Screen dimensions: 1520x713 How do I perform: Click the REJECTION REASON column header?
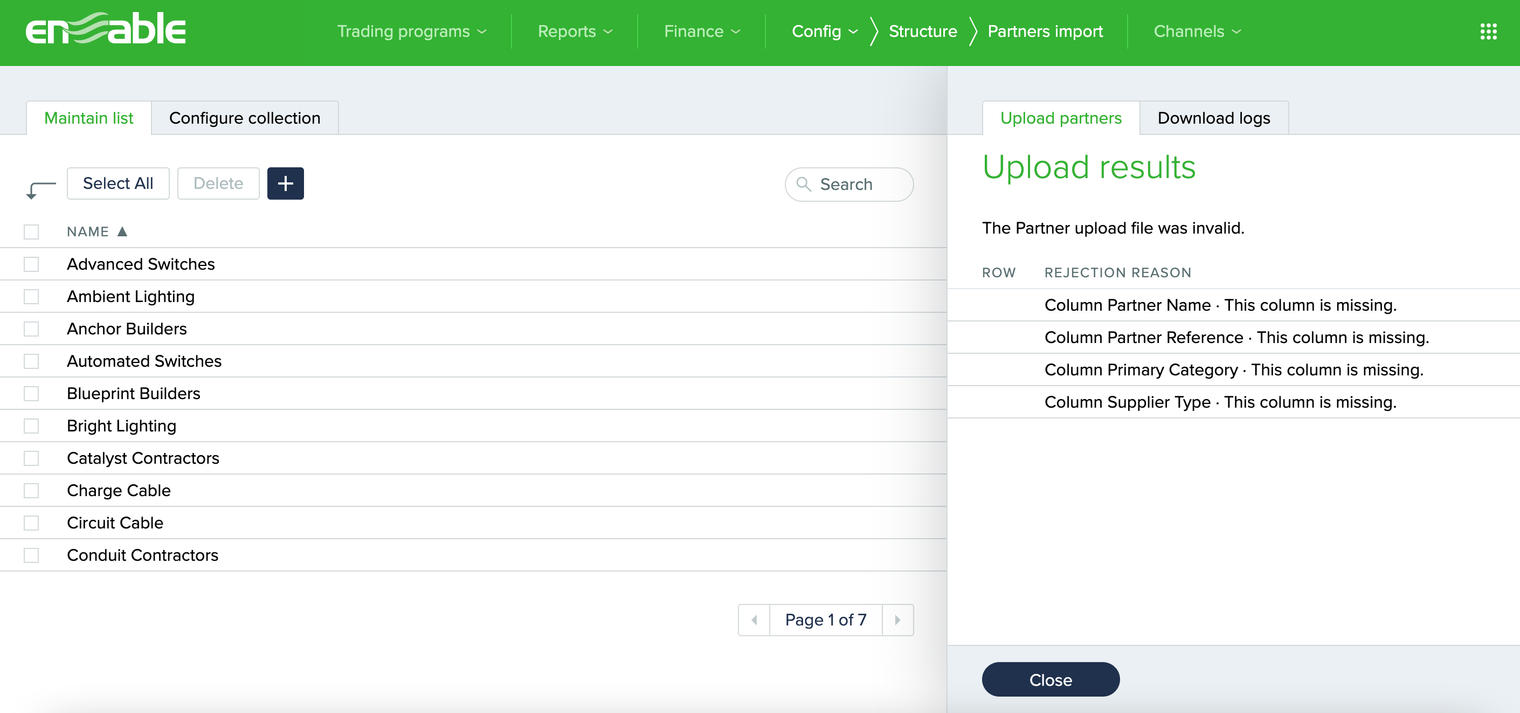[1118, 272]
